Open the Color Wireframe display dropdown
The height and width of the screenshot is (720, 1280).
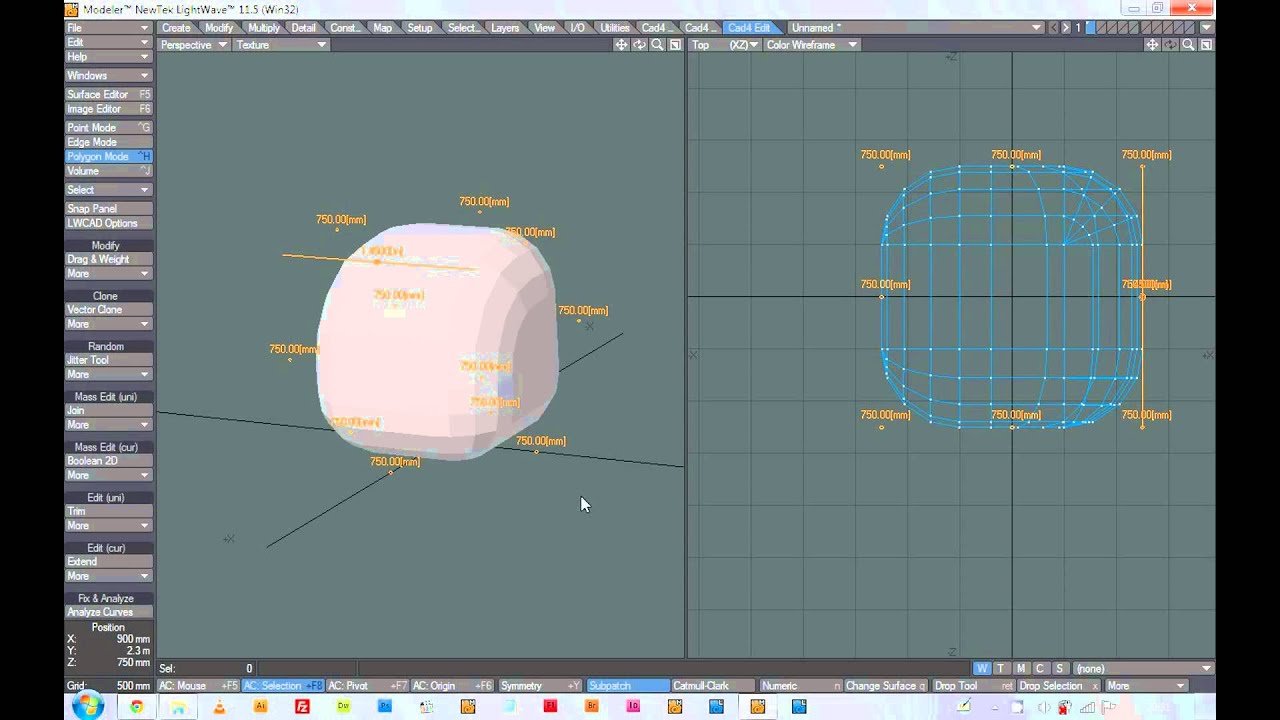[811, 45]
